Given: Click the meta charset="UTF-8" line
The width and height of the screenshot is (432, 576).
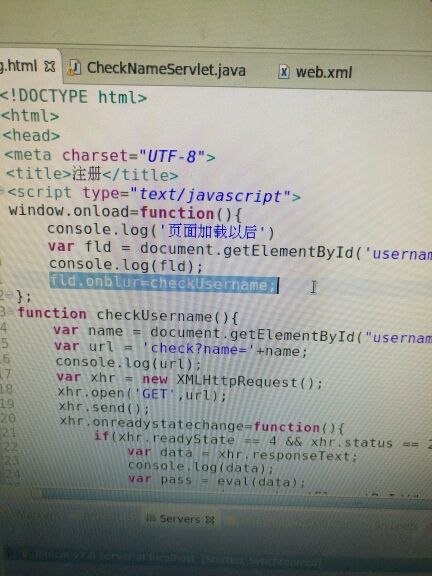Looking at the screenshot, I should click(109, 156).
